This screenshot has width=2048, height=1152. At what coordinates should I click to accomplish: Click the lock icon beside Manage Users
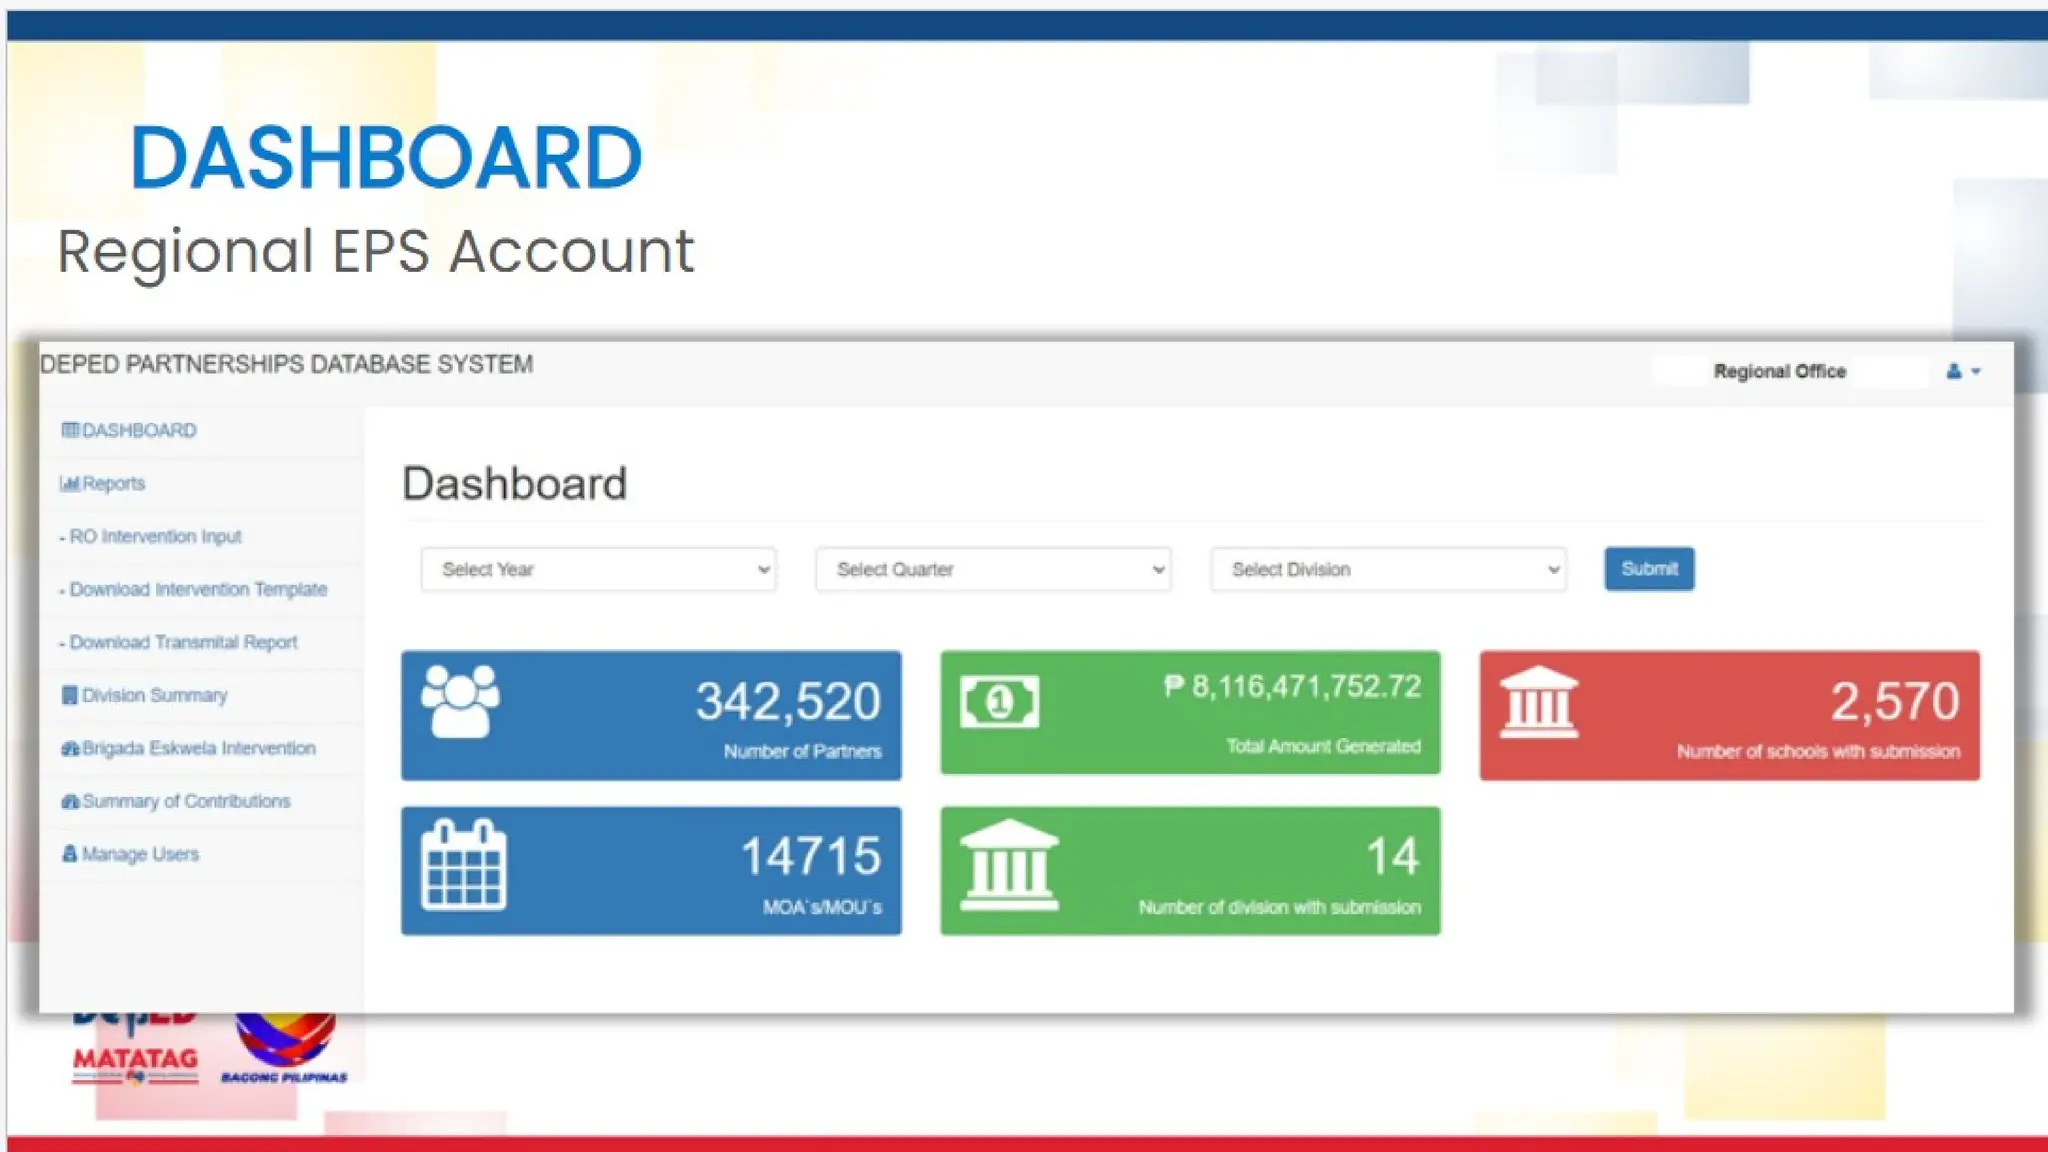[69, 854]
